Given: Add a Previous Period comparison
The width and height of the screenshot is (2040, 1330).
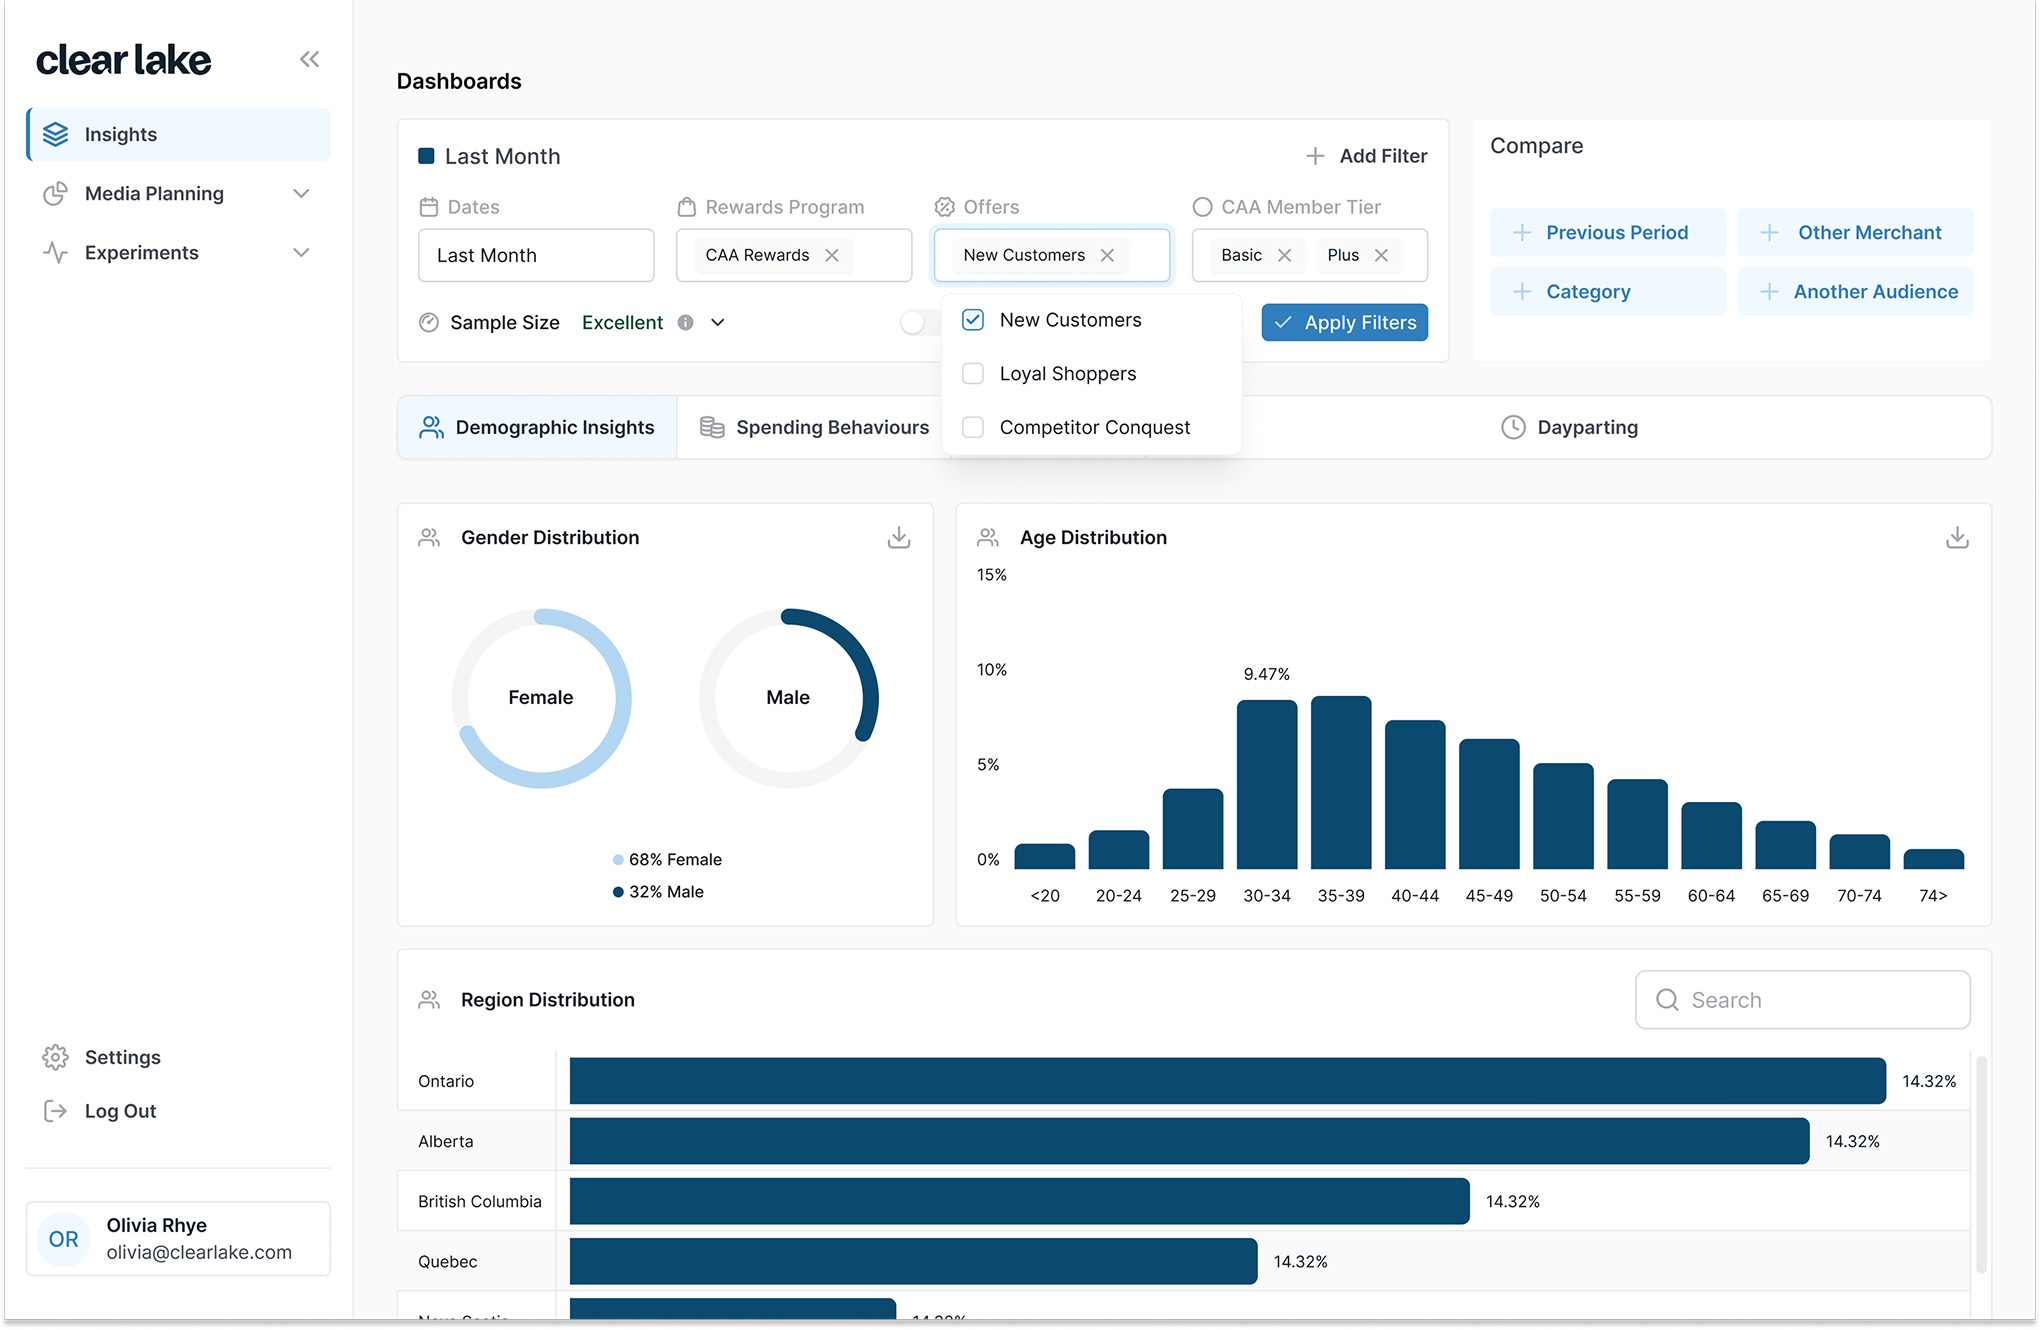Looking at the screenshot, I should [1607, 233].
